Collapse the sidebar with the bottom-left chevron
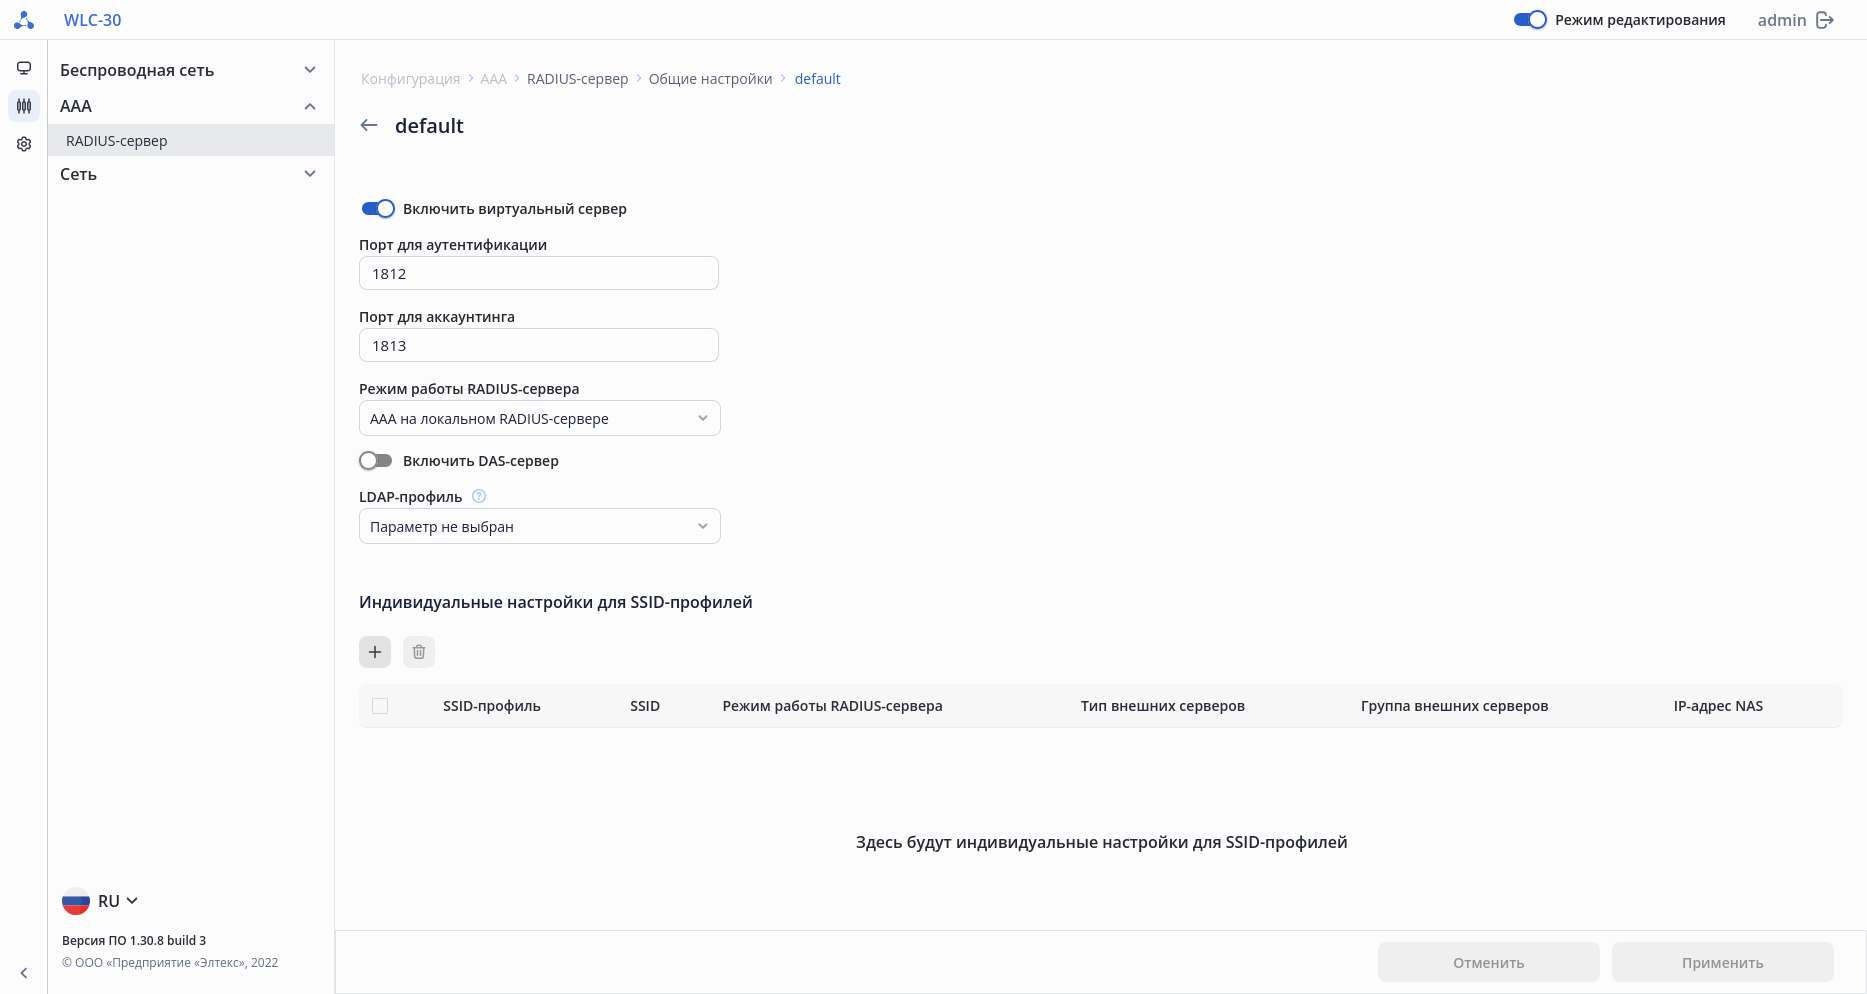 tap(24, 973)
